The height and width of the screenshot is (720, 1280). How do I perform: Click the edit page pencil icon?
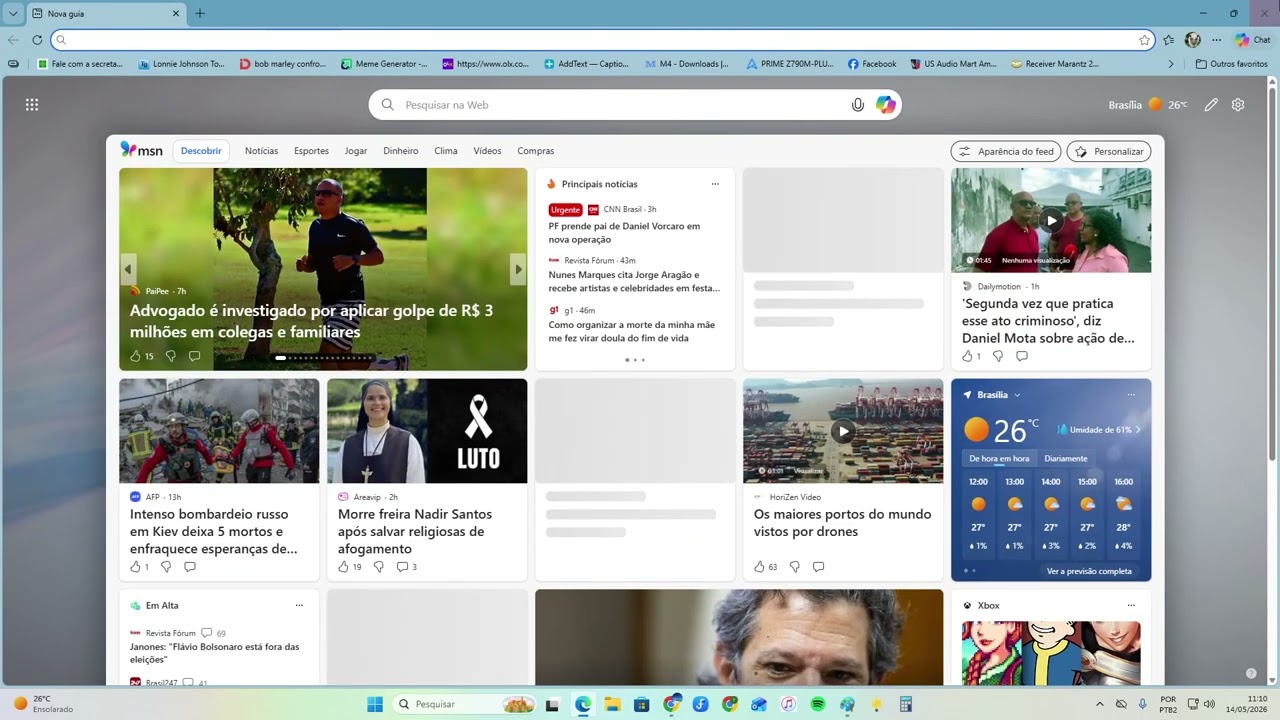[1211, 105]
